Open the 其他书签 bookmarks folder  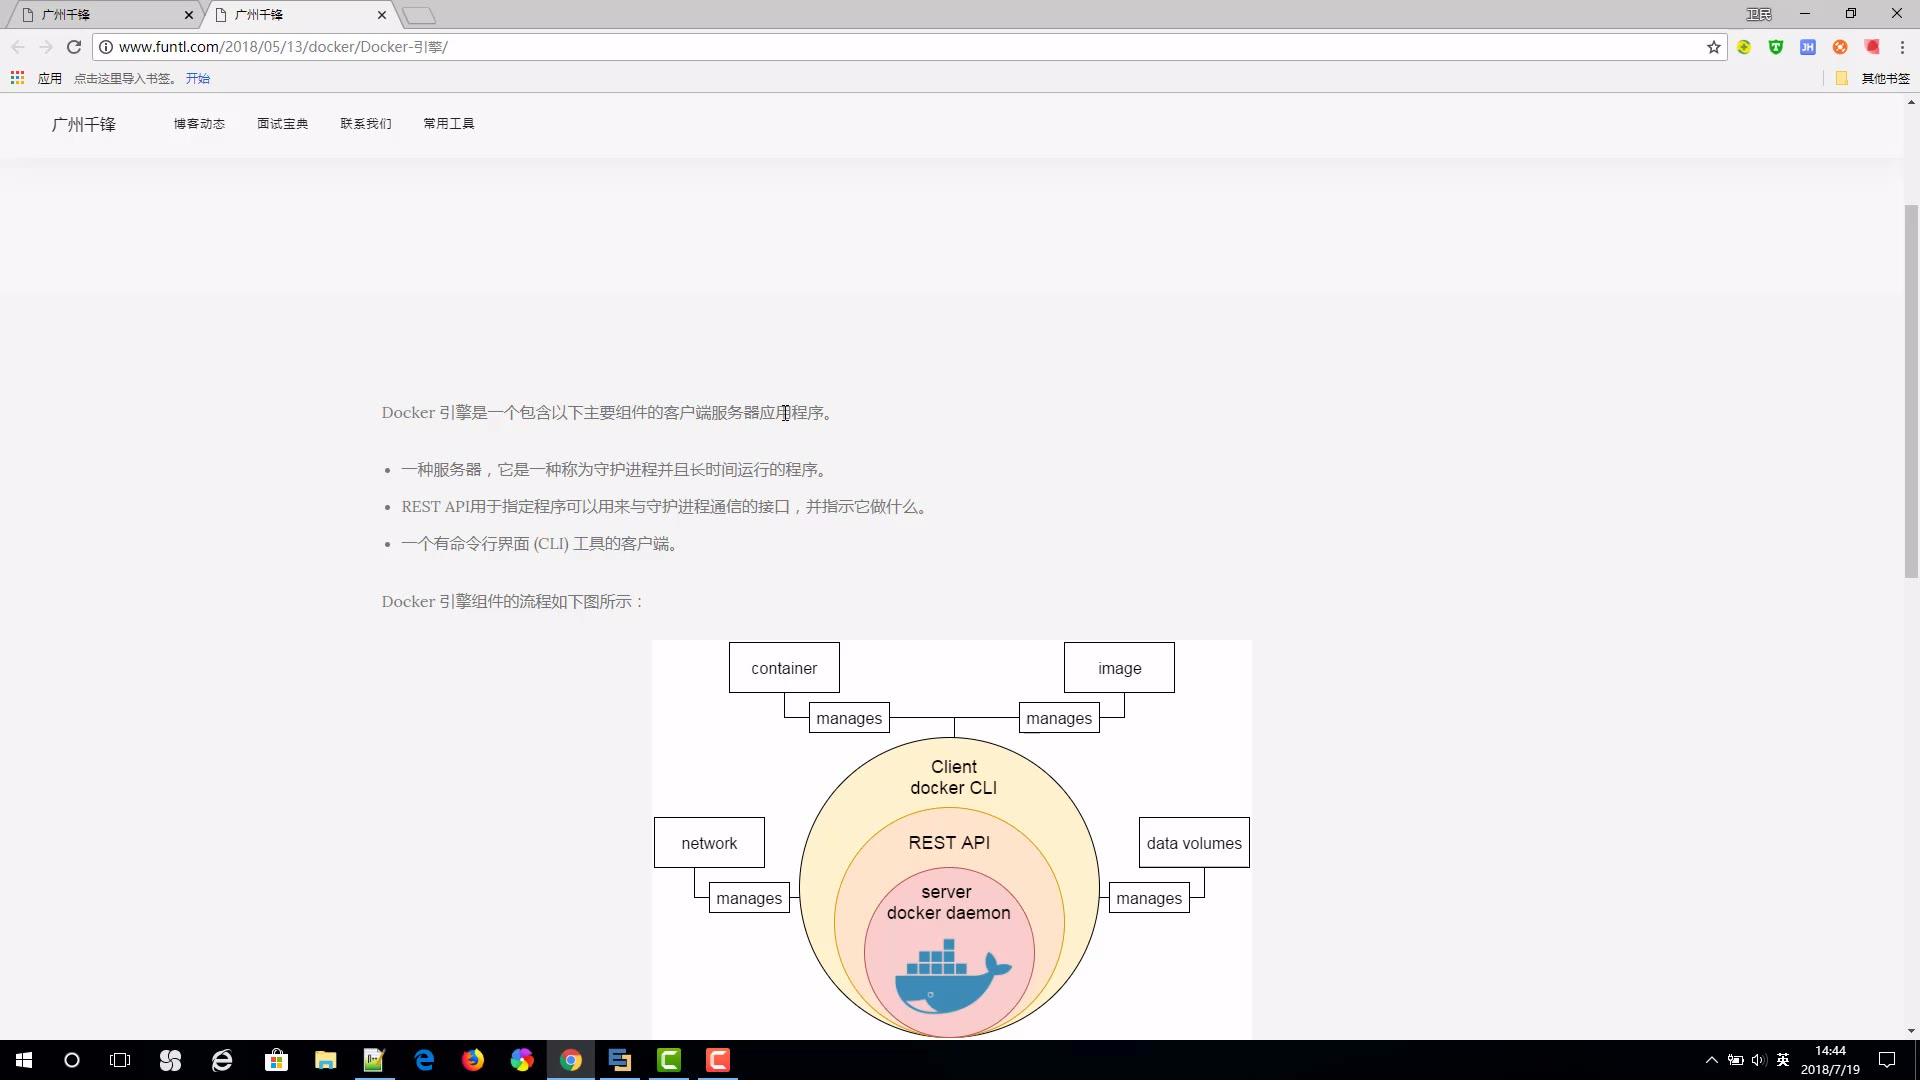[x=1874, y=78]
